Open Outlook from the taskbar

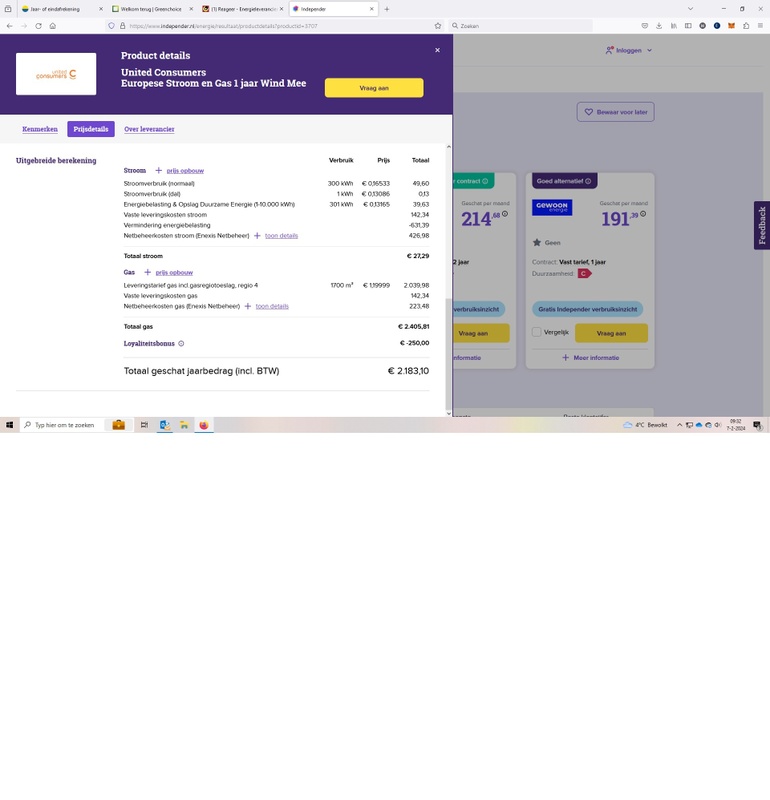point(164,424)
